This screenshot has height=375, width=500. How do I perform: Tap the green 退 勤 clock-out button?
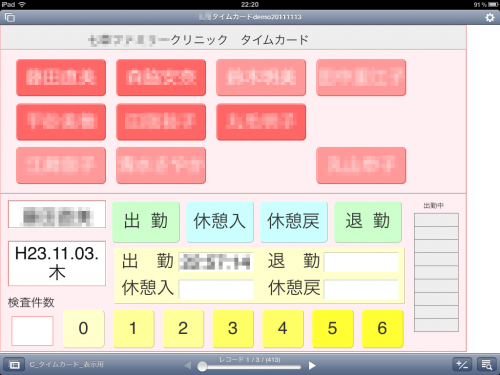click(x=368, y=221)
